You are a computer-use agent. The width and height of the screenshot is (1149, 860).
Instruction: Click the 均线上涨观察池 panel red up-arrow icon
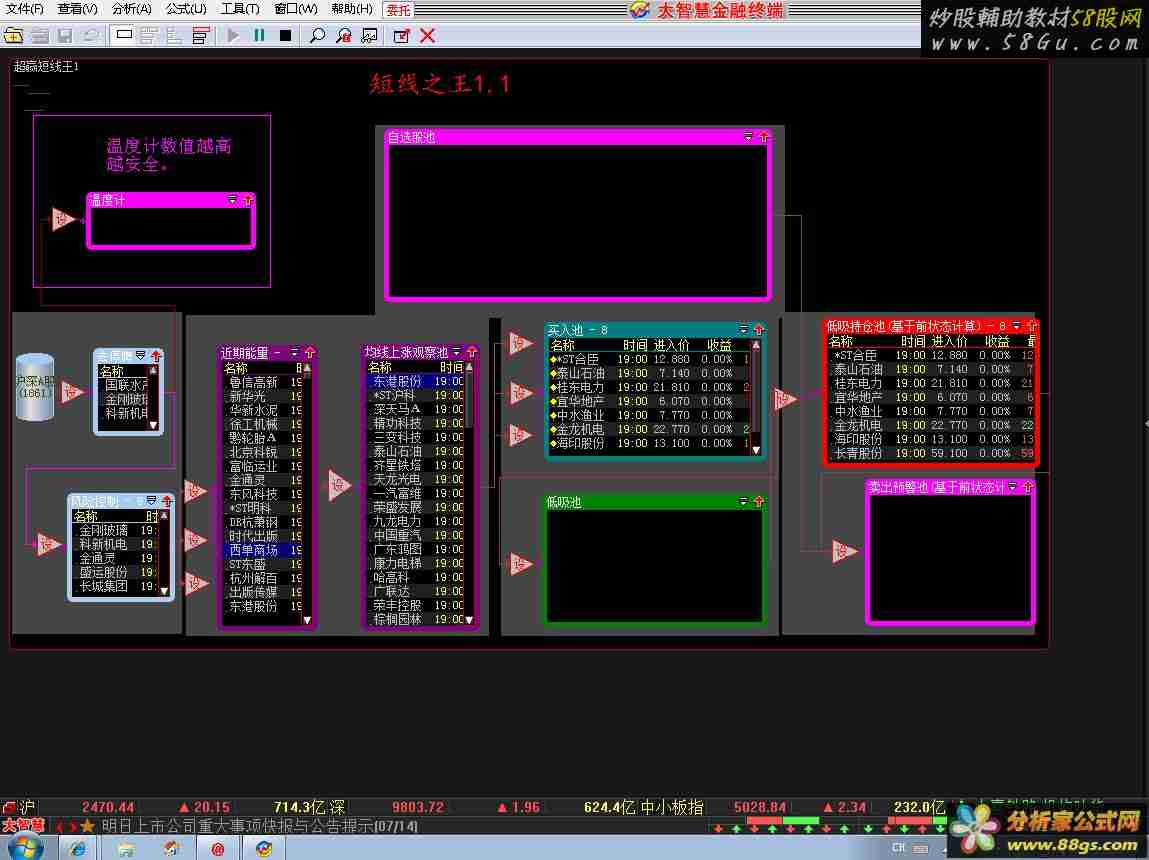click(472, 352)
